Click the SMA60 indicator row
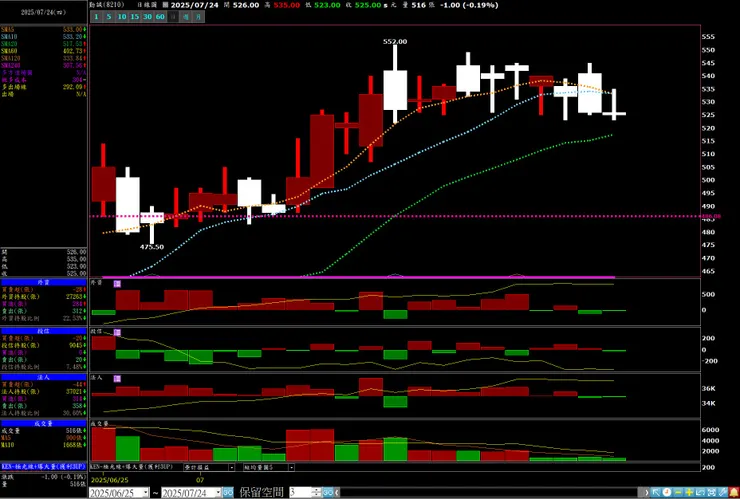Image resolution: width=740 pixels, height=499 pixels. 43,51
